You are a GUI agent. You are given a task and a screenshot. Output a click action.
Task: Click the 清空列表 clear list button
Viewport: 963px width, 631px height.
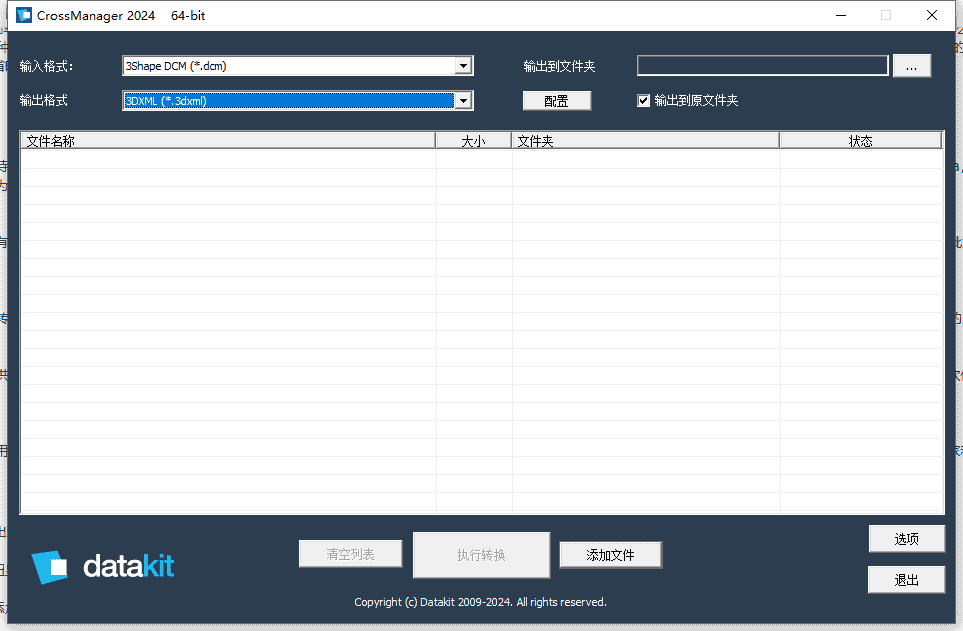350,553
